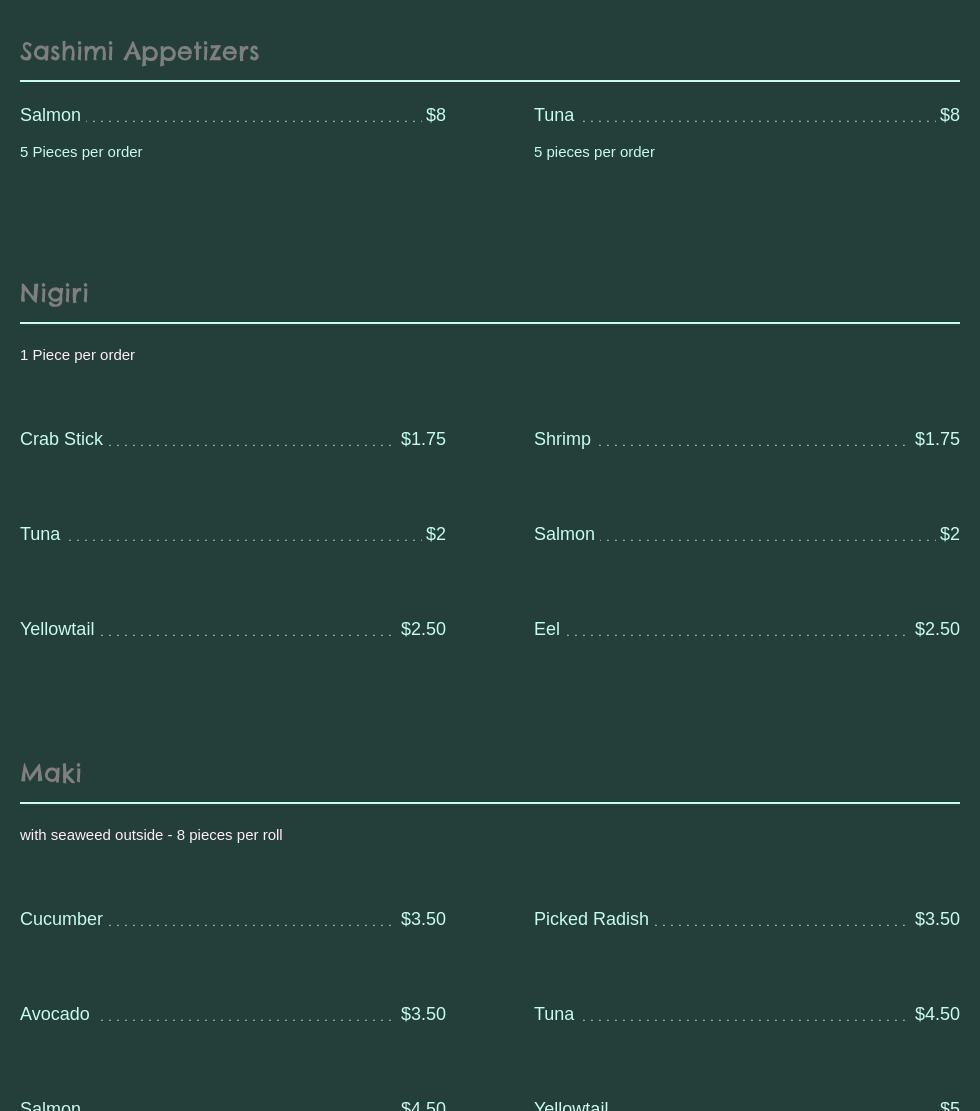Click the "with seaweed outside" description
This screenshot has height=1111, width=980.
tap(151, 835)
